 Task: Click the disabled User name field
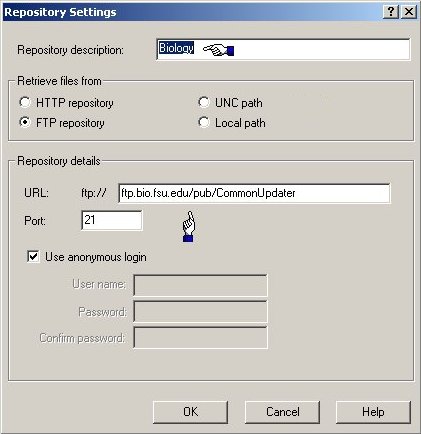tap(200, 285)
